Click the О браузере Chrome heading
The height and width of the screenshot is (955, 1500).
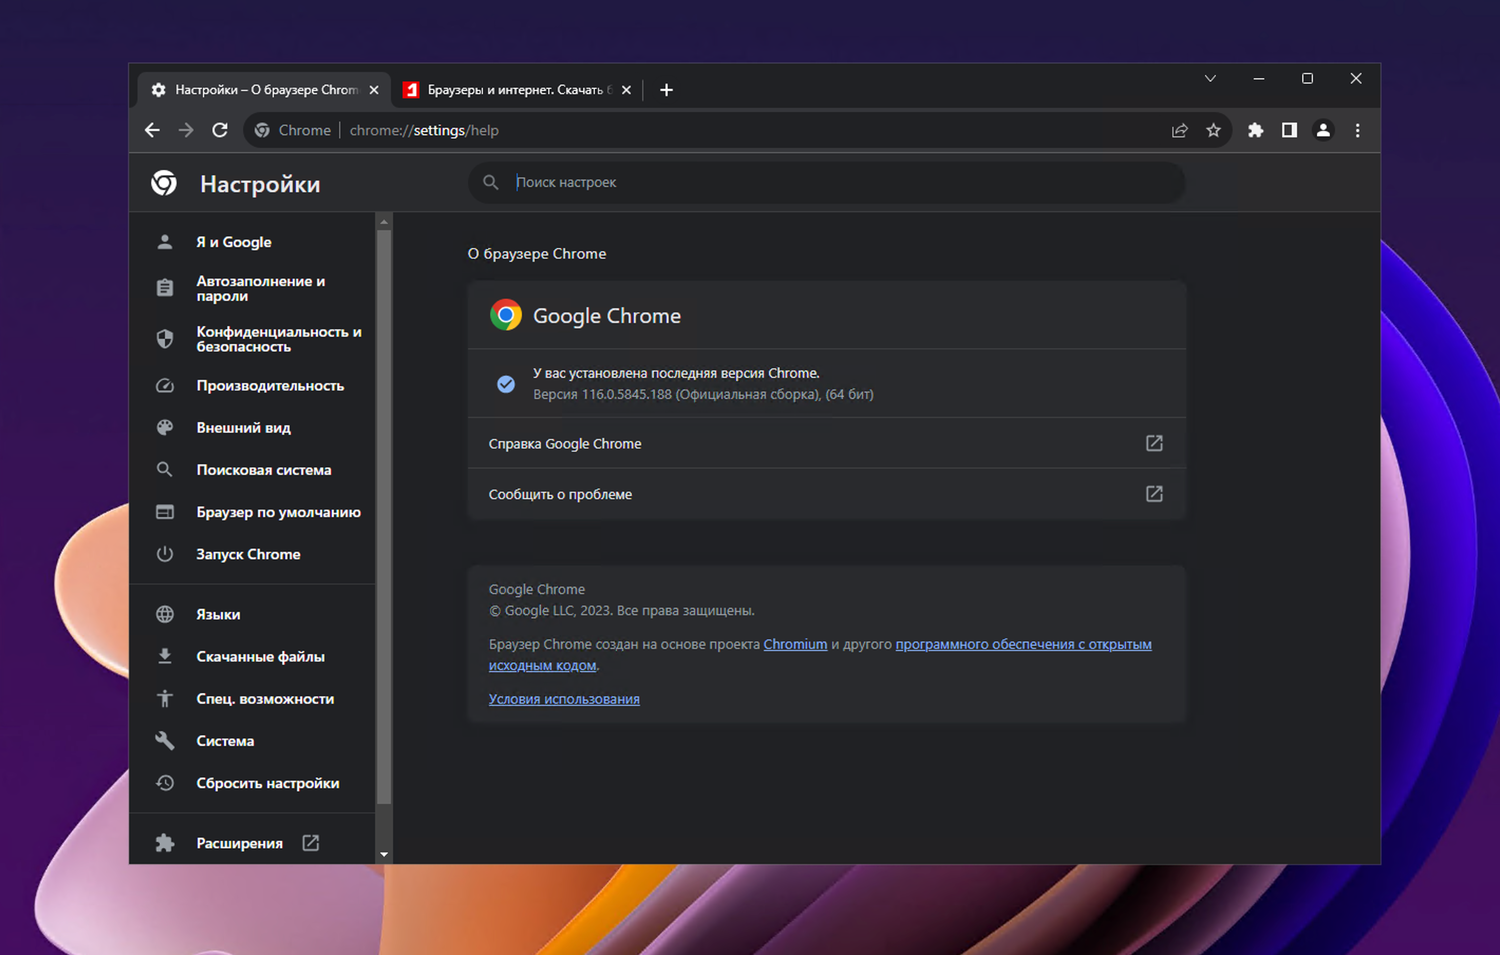[537, 254]
